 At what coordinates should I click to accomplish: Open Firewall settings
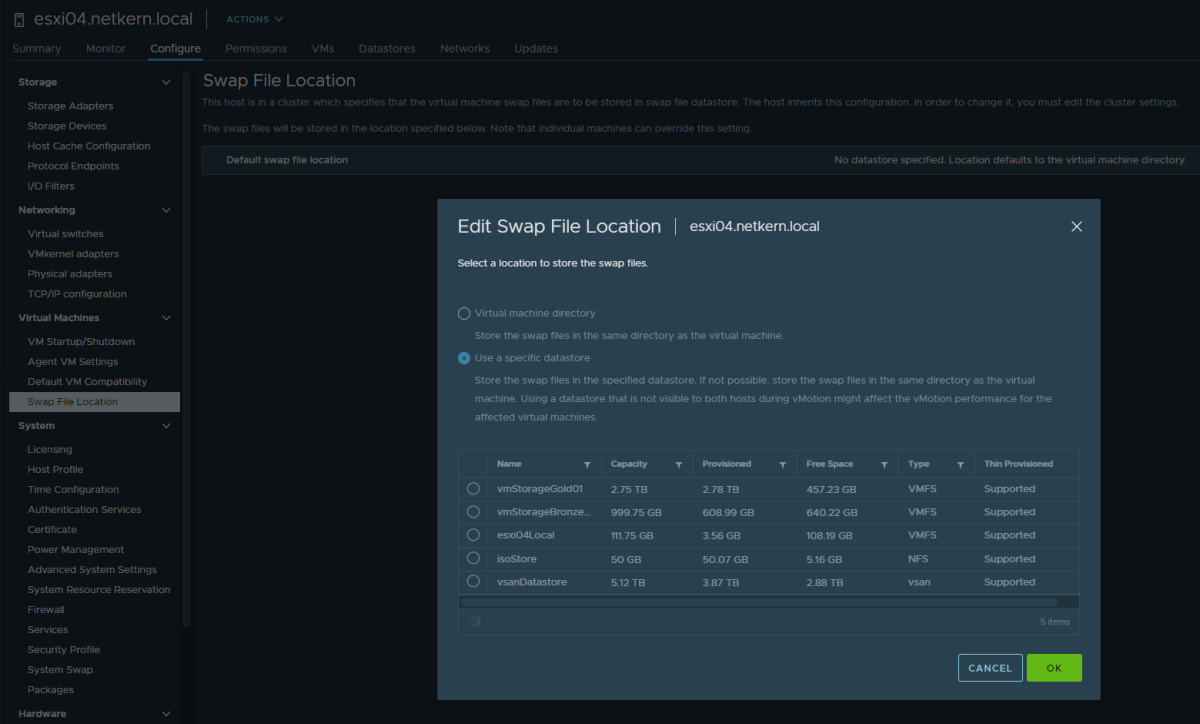46,610
